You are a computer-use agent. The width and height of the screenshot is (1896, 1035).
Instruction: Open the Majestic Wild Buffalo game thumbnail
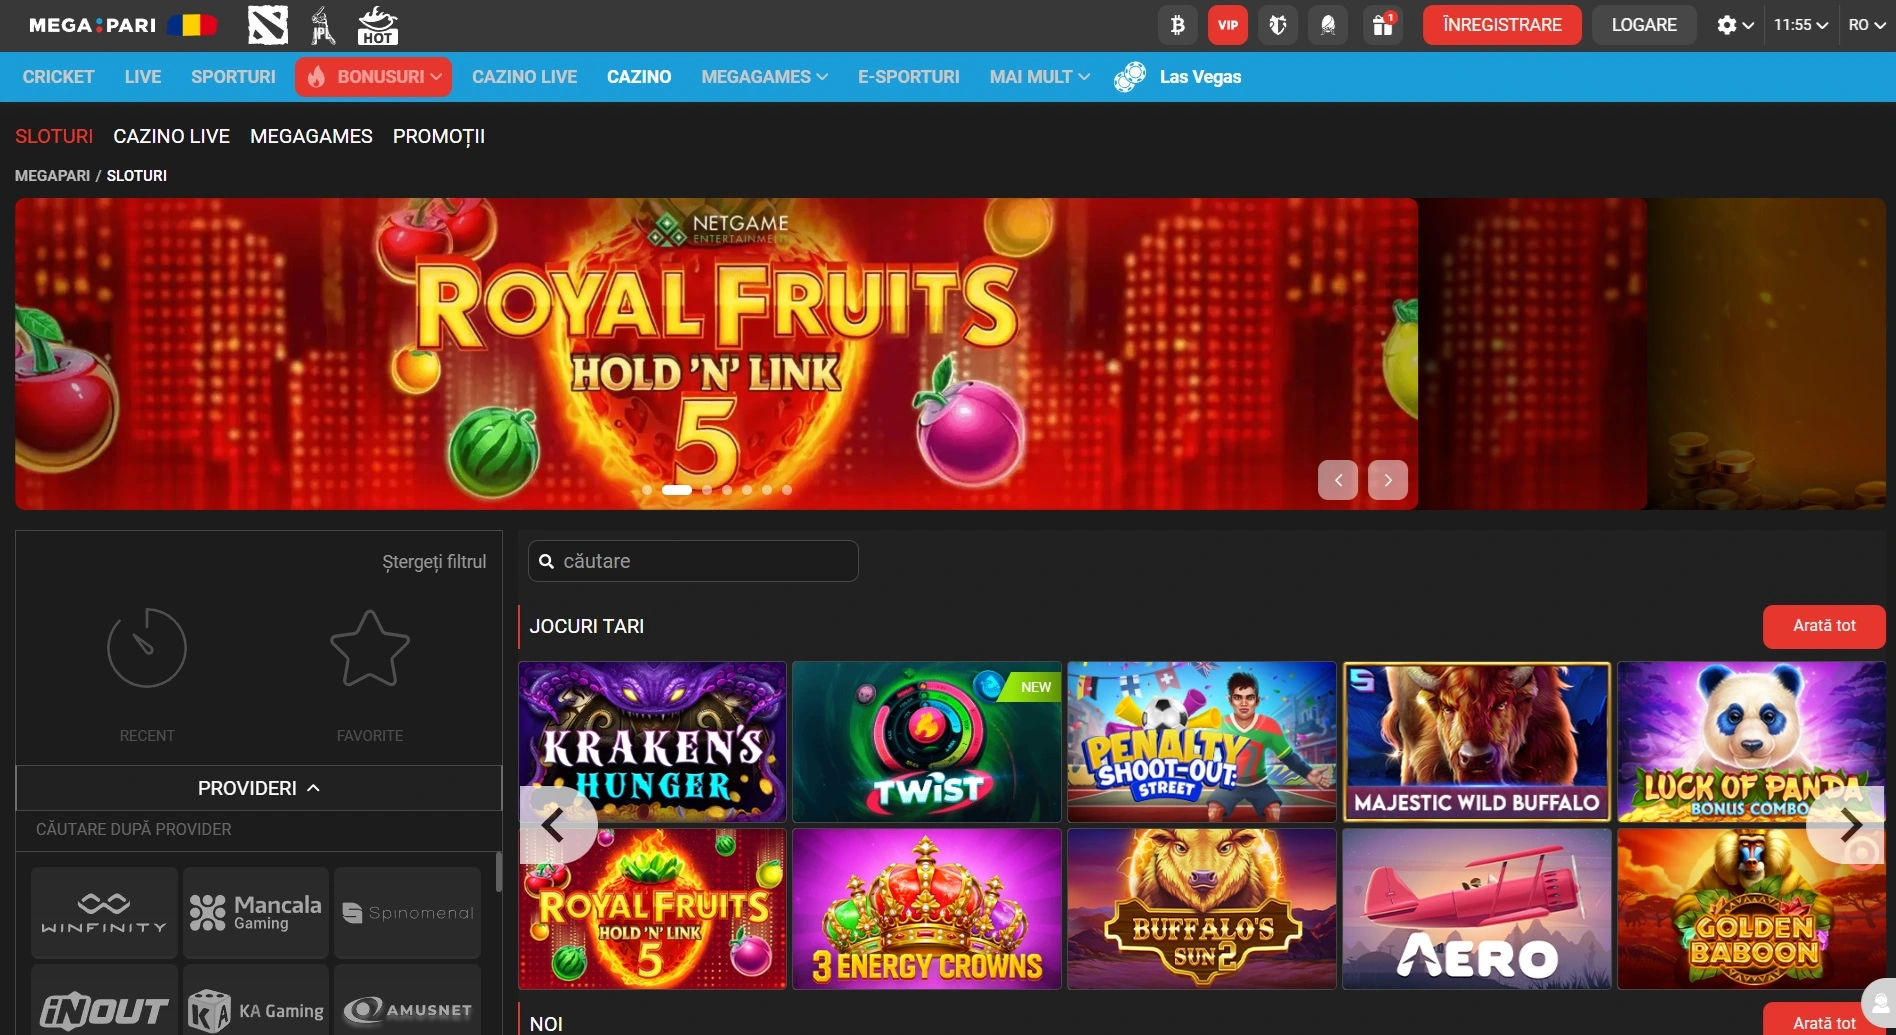[1476, 741]
